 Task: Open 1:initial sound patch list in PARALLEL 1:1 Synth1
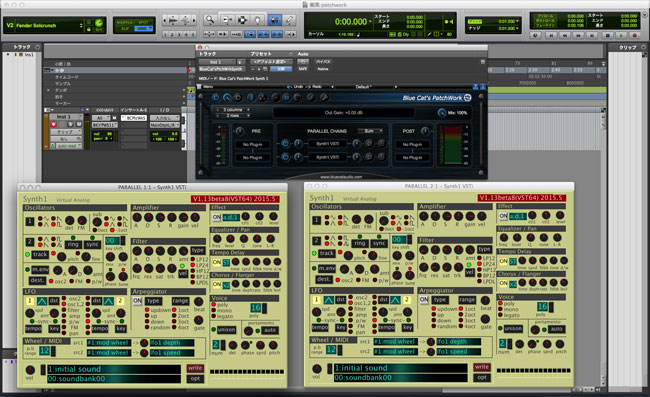coord(114,369)
